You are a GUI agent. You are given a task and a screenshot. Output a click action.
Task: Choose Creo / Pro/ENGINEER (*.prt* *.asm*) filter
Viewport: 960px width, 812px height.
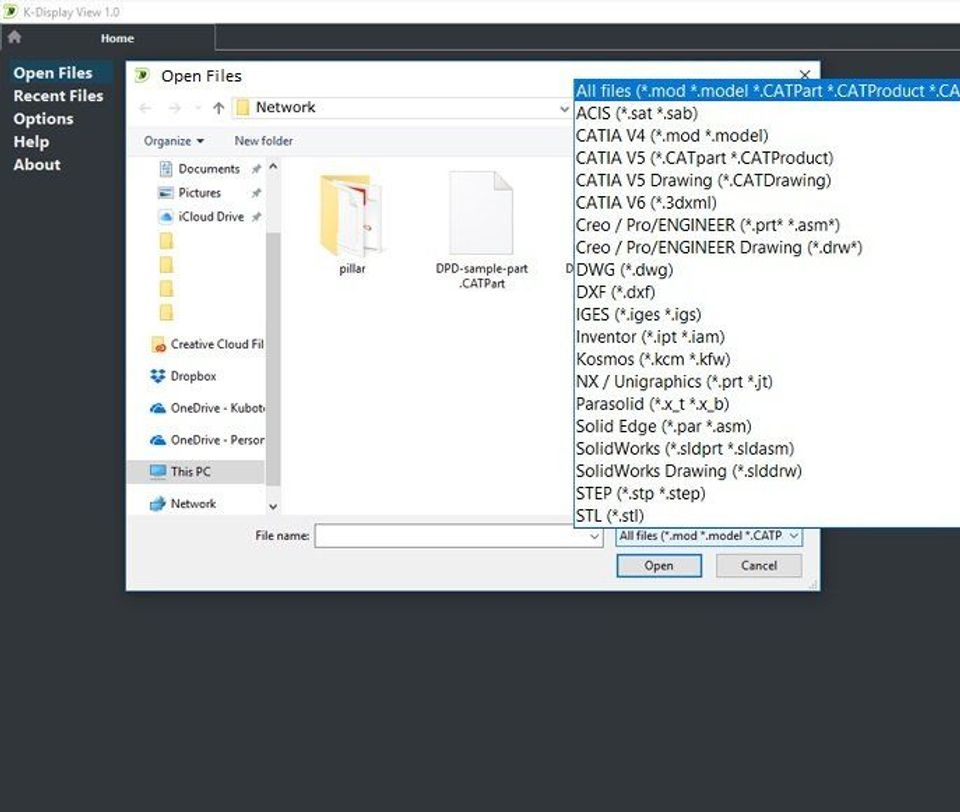[767, 225]
